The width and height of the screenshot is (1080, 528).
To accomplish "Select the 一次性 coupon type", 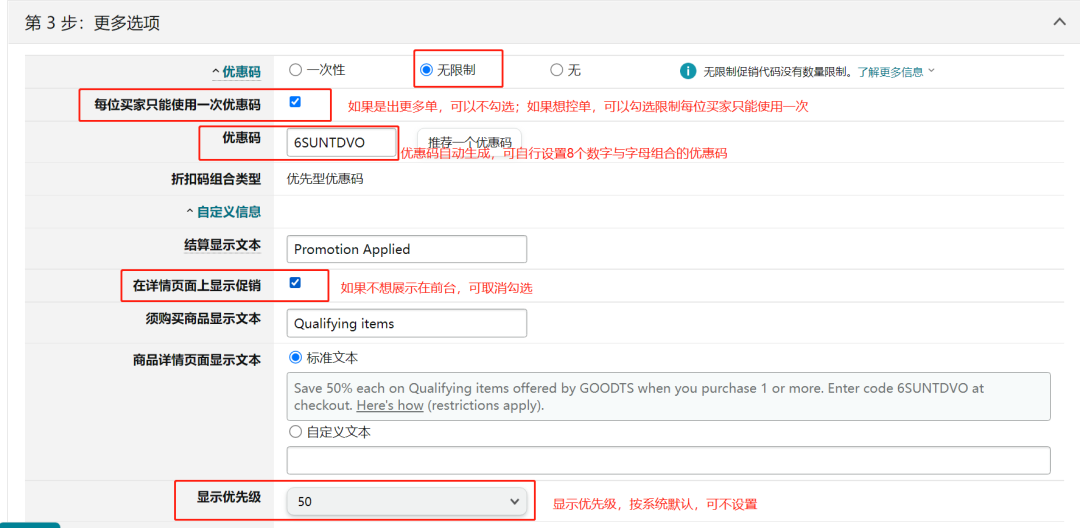I will pyautogui.click(x=295, y=70).
